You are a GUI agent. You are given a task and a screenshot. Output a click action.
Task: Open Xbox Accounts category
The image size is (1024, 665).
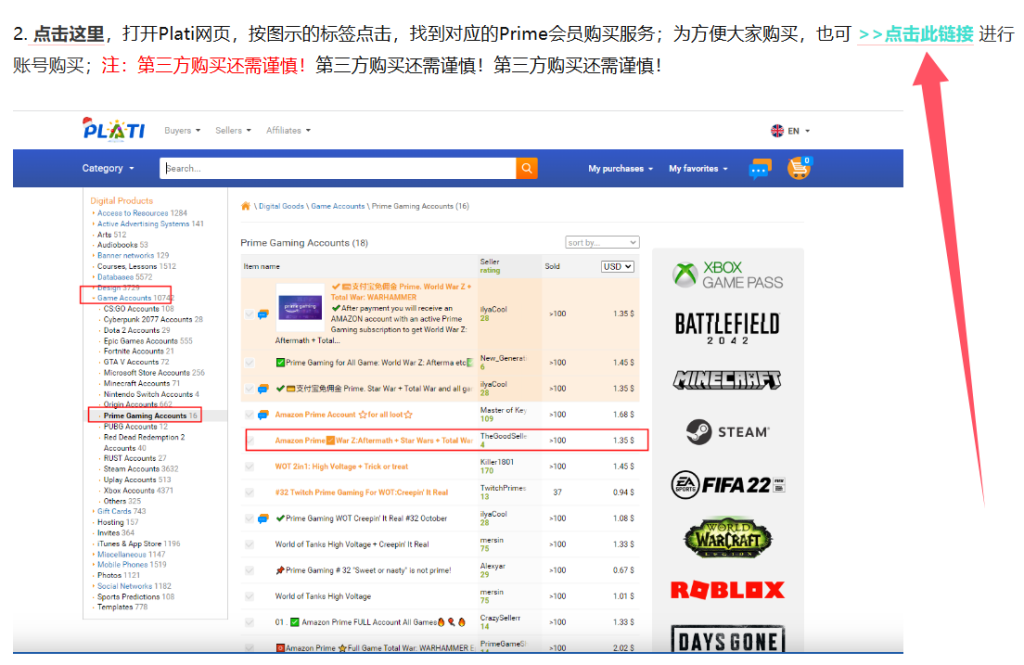coord(129,491)
